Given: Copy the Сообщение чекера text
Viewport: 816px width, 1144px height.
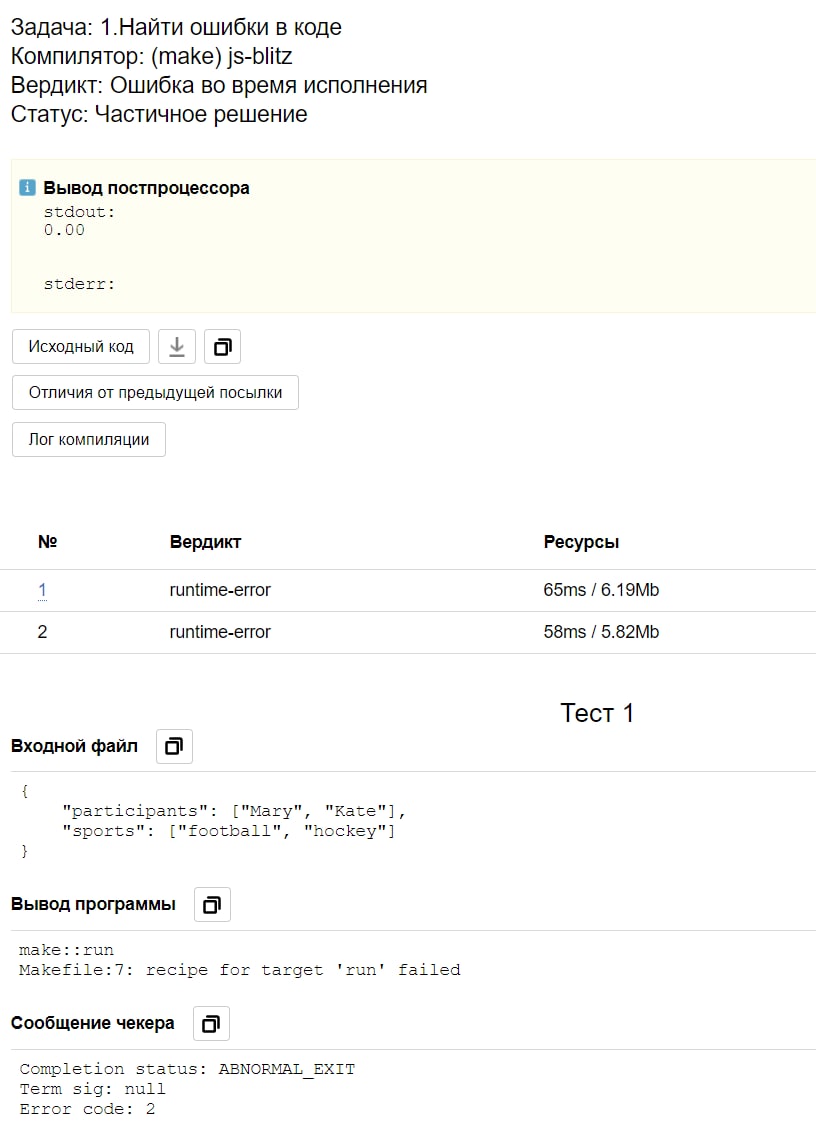Looking at the screenshot, I should pos(212,1024).
